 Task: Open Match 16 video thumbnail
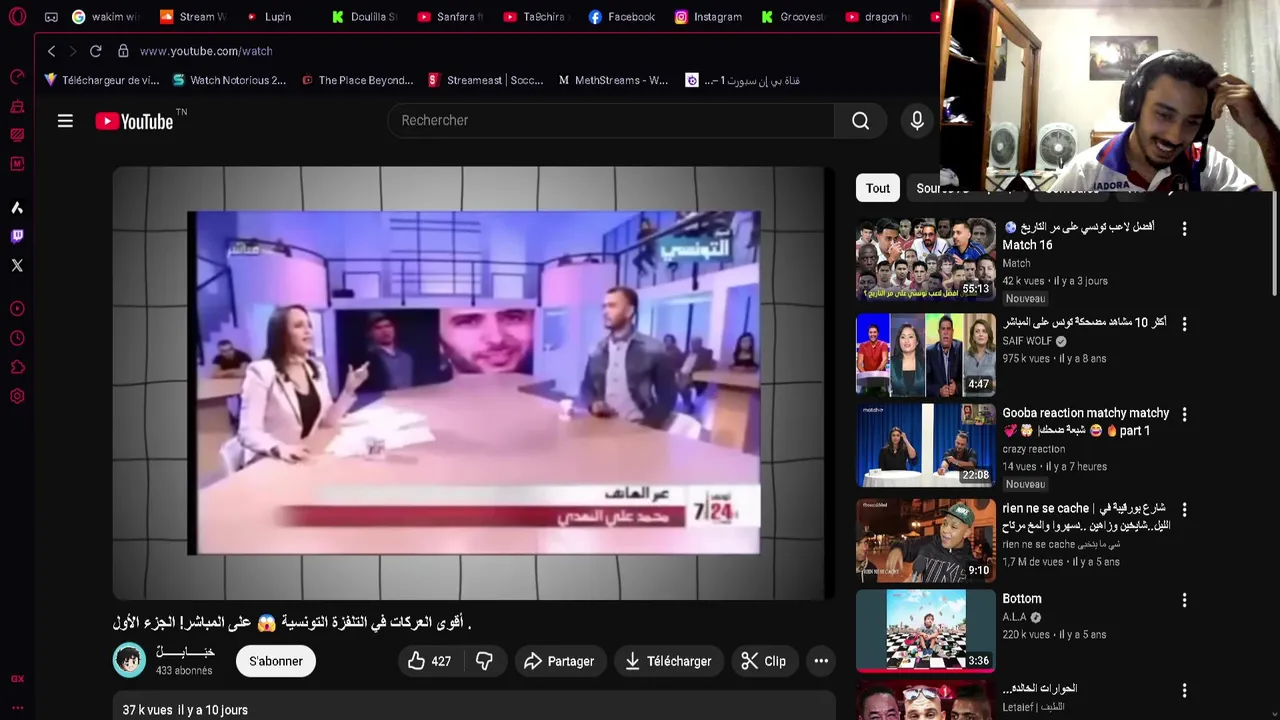[x=926, y=260]
